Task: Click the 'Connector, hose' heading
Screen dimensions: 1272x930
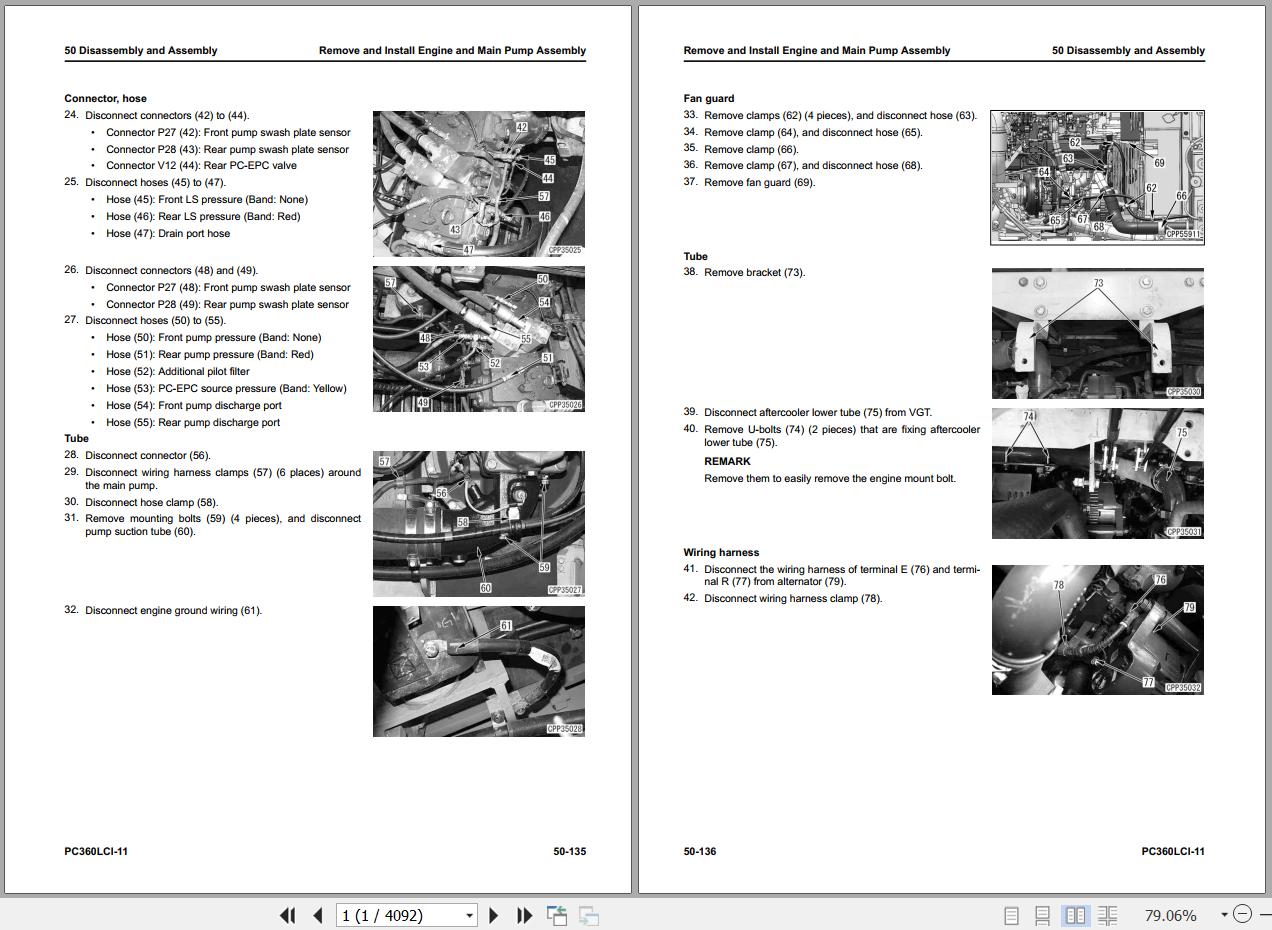Action: 105,98
